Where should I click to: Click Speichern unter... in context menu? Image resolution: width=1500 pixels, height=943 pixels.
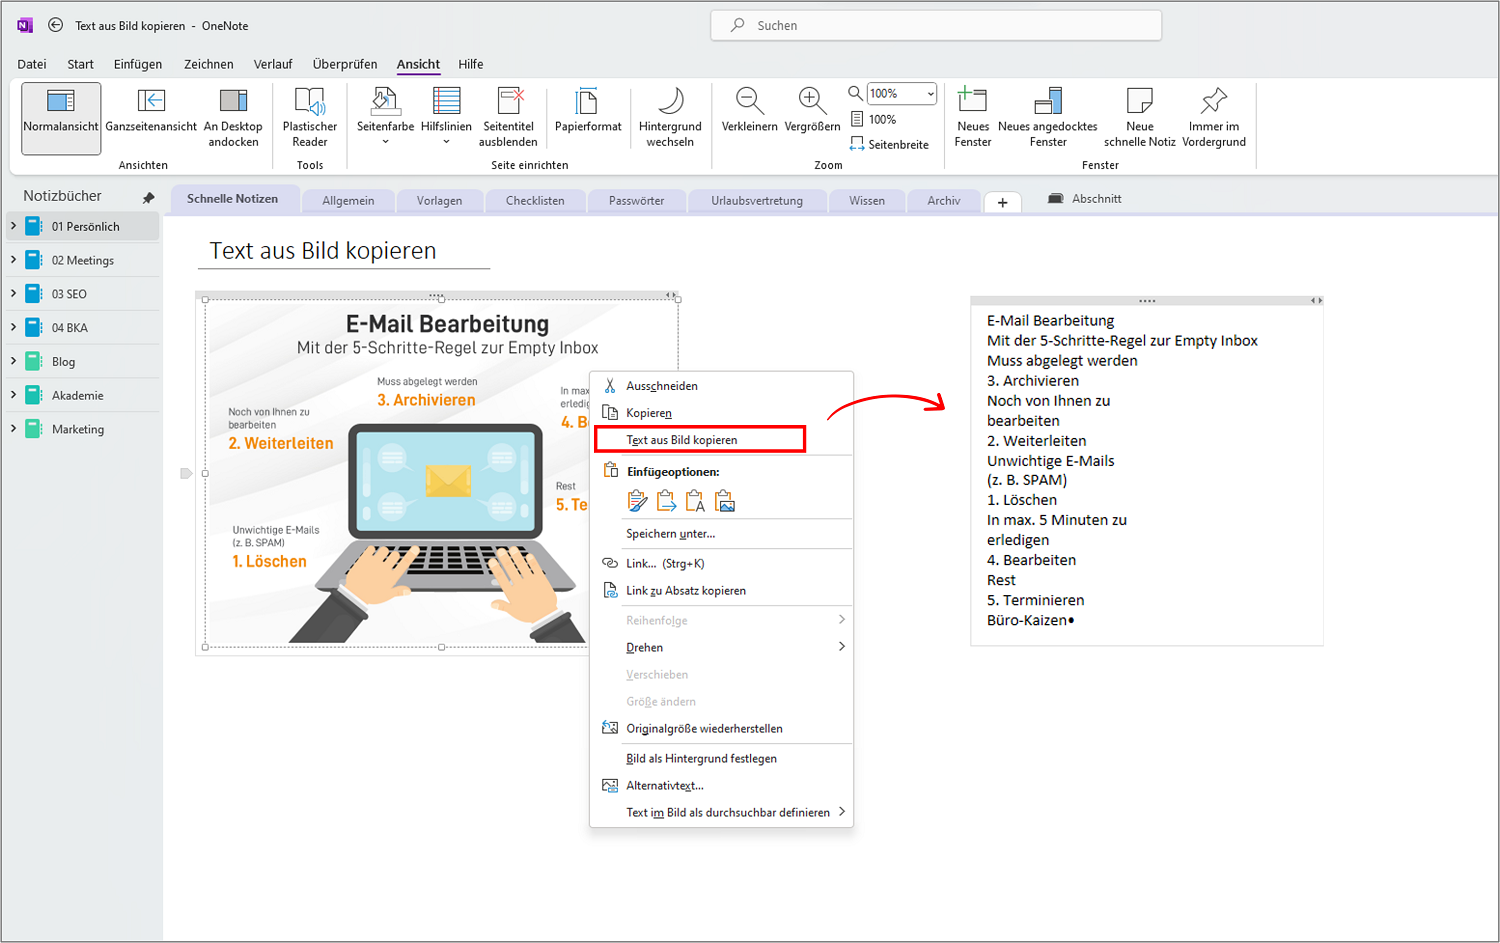click(x=670, y=534)
